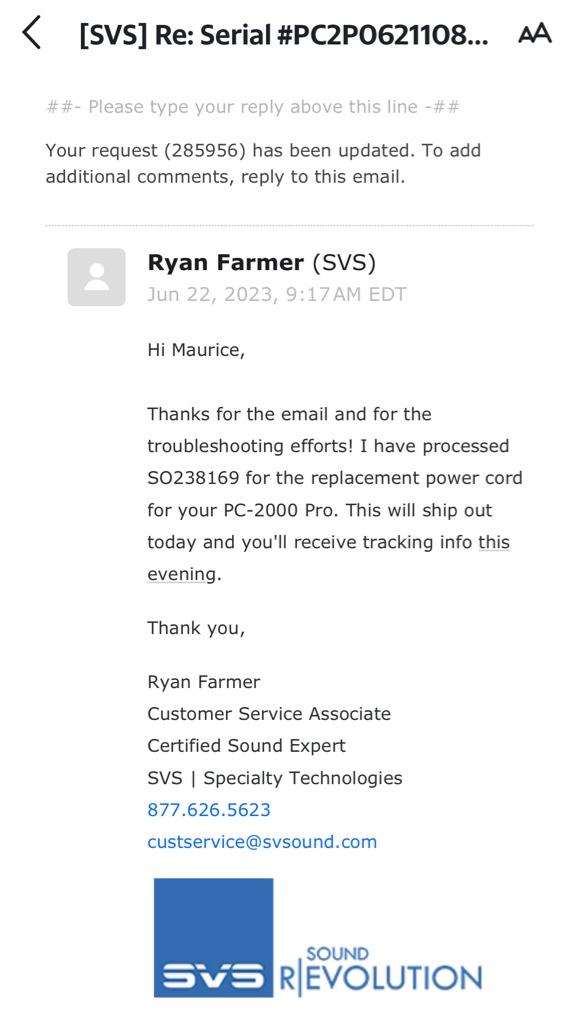
Task: Tap the request number 285956
Action: pos(205,151)
